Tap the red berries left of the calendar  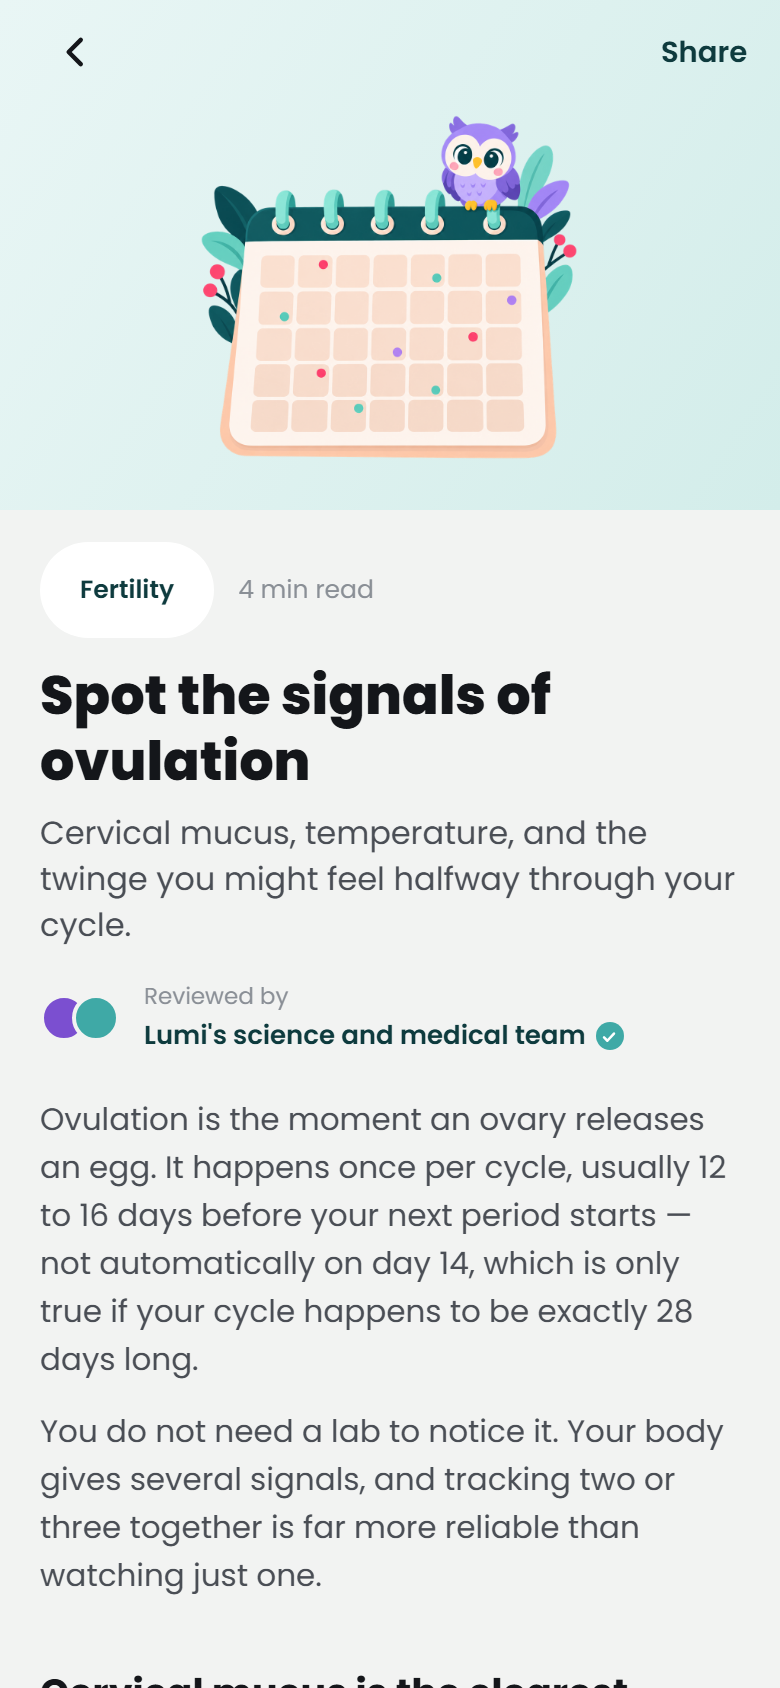tap(214, 281)
